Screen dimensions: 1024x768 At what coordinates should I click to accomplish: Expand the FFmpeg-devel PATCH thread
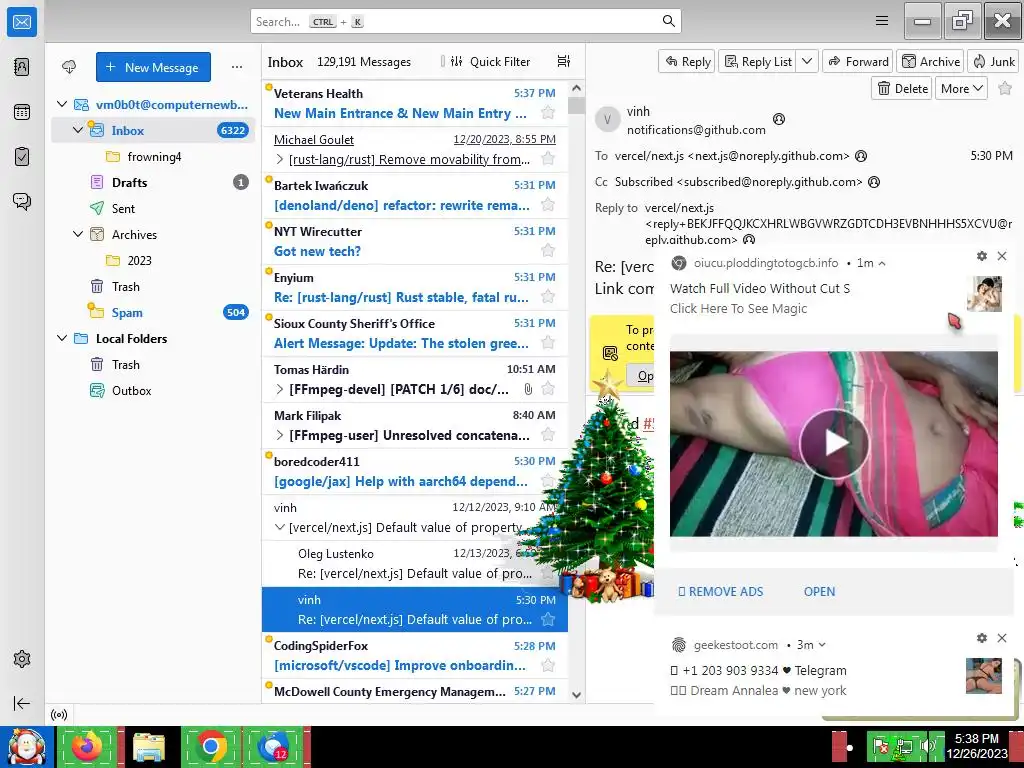click(x=280, y=389)
